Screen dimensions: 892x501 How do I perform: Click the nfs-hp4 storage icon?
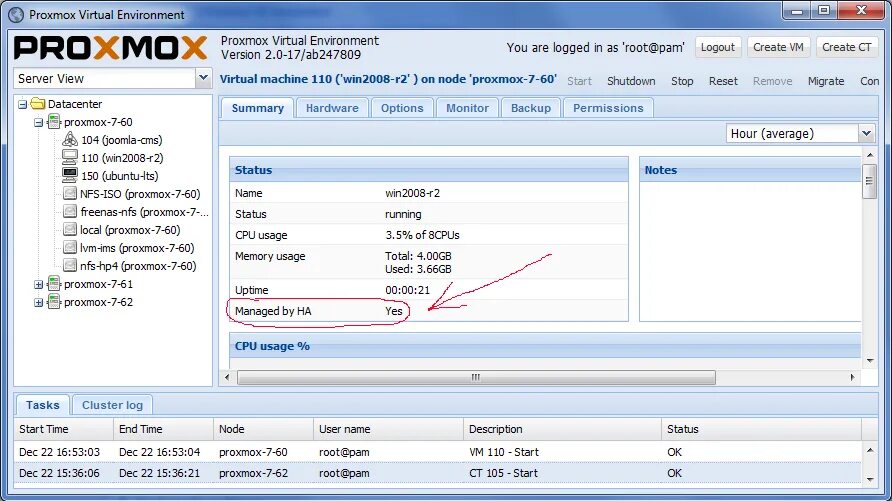(70, 266)
